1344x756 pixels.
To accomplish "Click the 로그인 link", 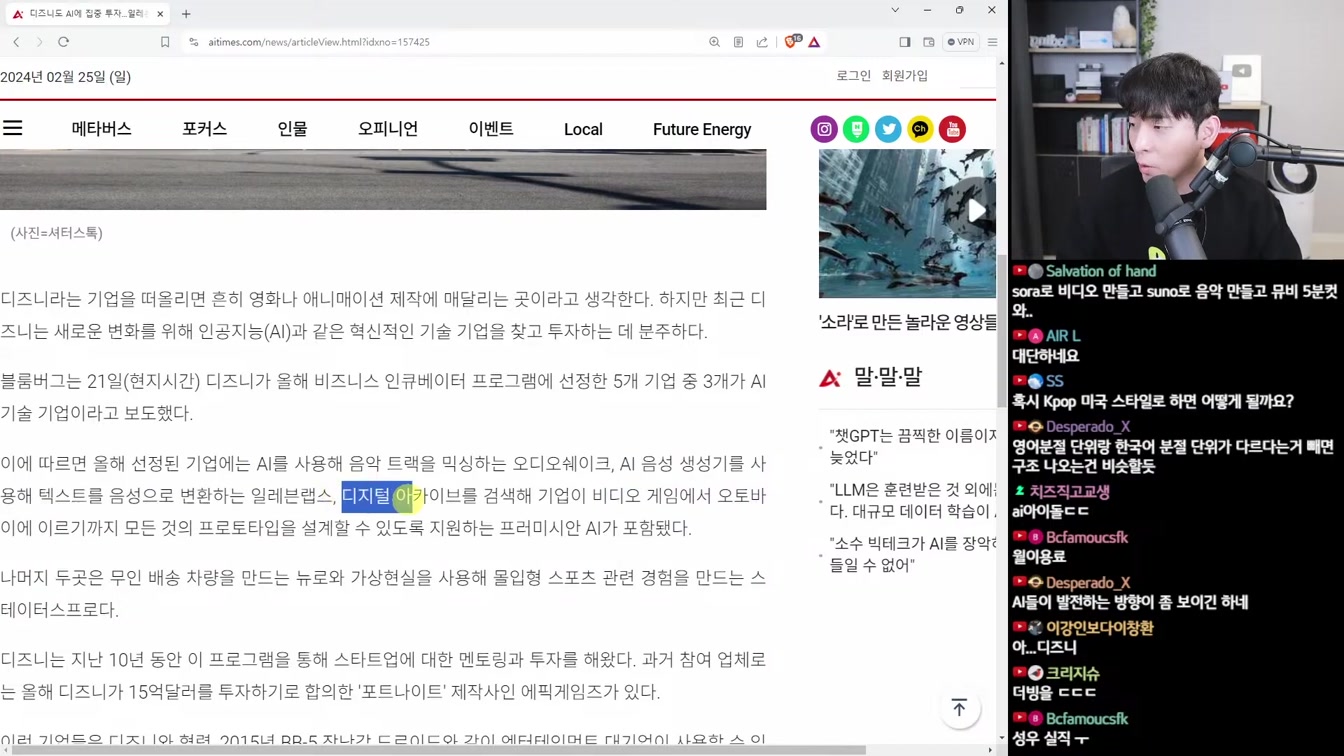I will 853,76.
